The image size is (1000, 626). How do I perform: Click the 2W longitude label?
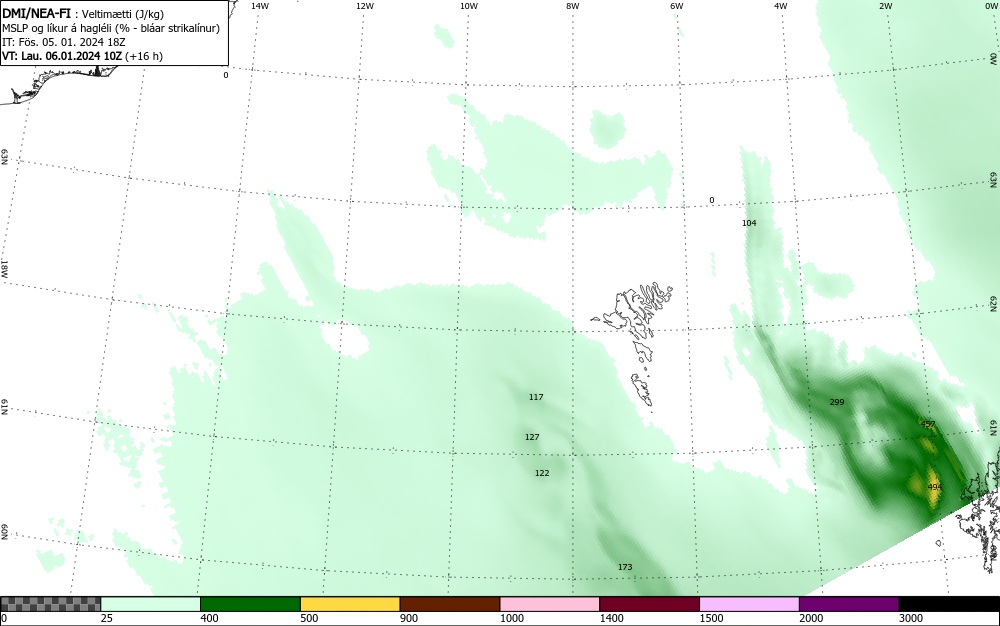click(x=885, y=6)
